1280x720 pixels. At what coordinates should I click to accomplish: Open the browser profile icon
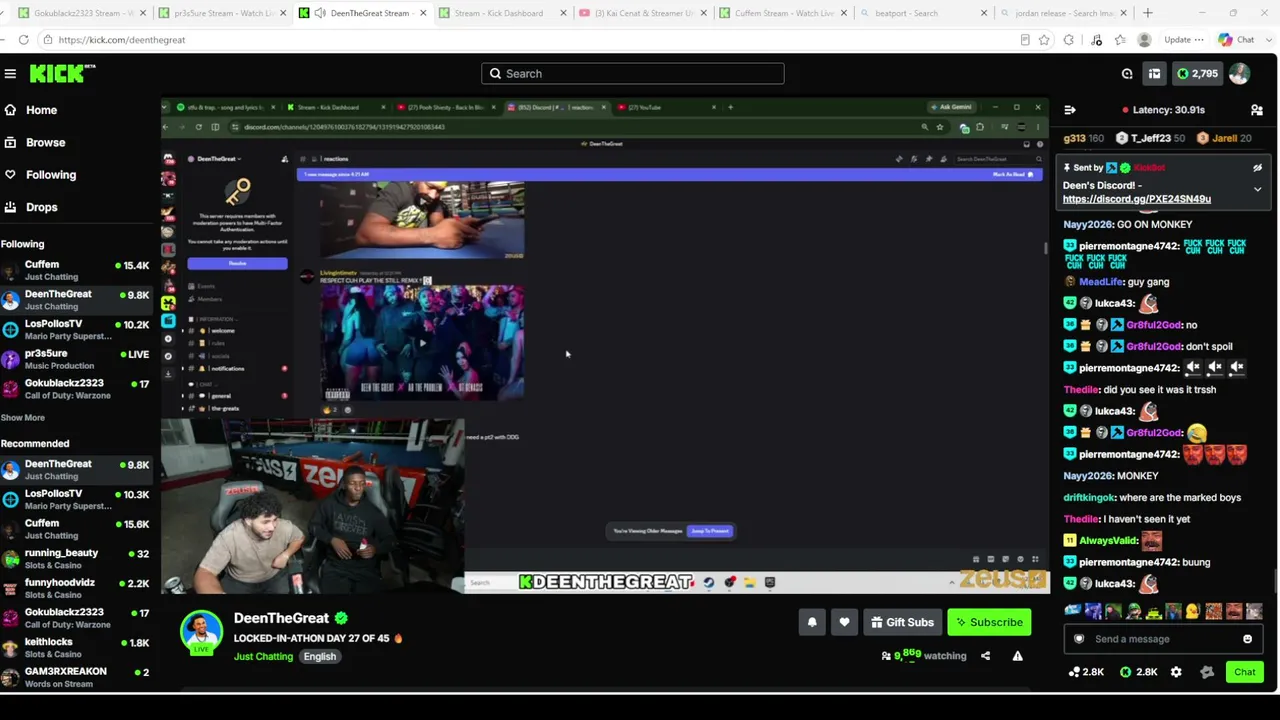point(1144,40)
